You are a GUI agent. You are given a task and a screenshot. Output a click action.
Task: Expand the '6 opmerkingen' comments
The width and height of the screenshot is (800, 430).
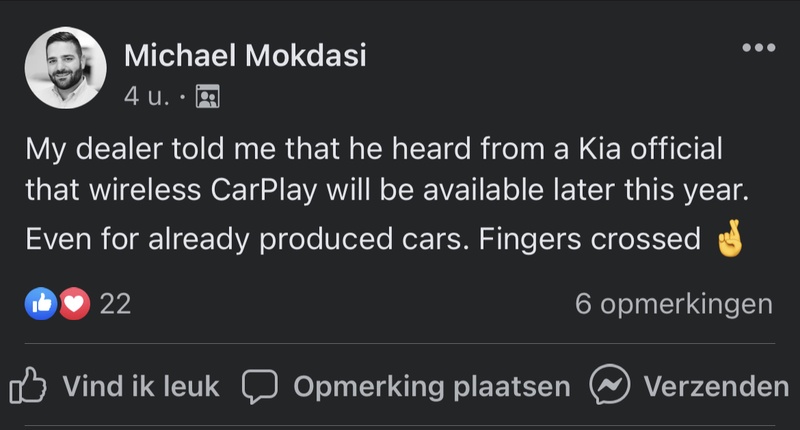click(673, 304)
